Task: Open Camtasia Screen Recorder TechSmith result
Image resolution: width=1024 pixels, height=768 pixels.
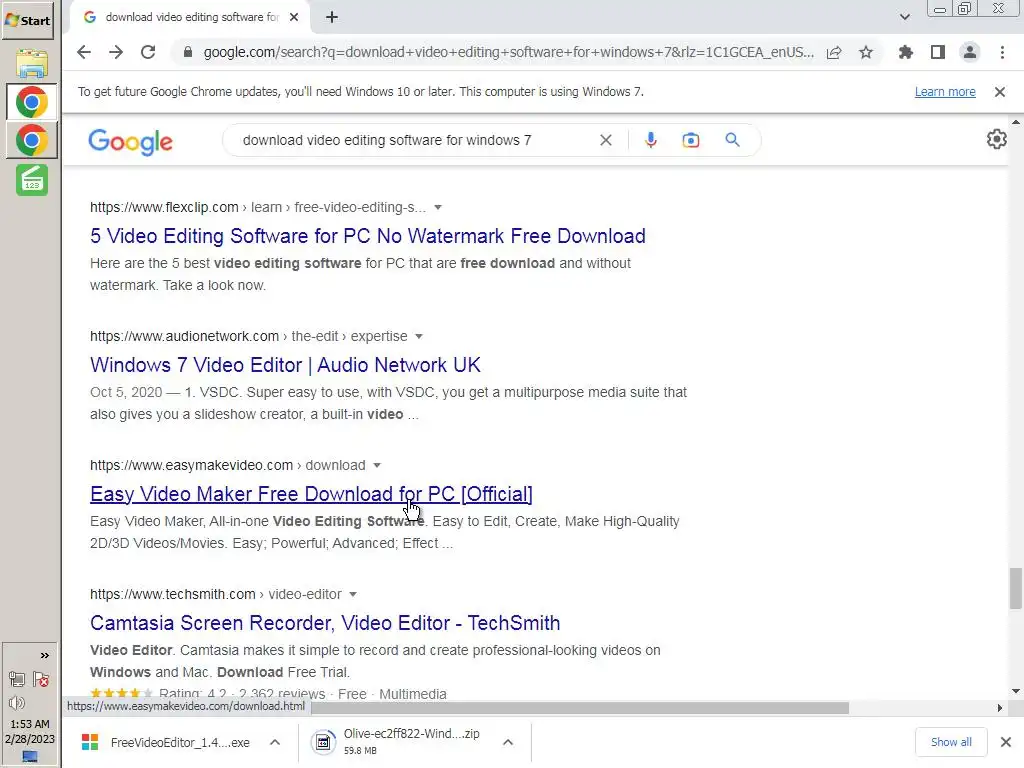Action: [x=325, y=622]
